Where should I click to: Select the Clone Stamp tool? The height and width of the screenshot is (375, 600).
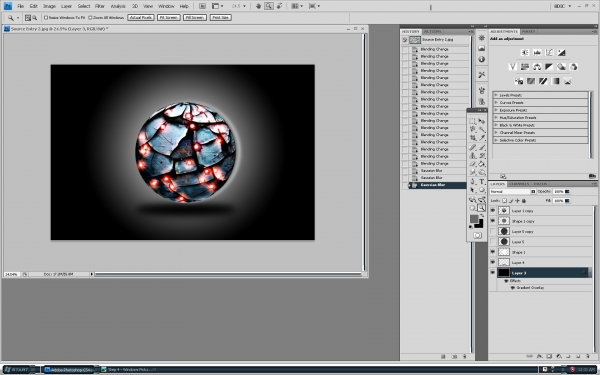pos(473,156)
